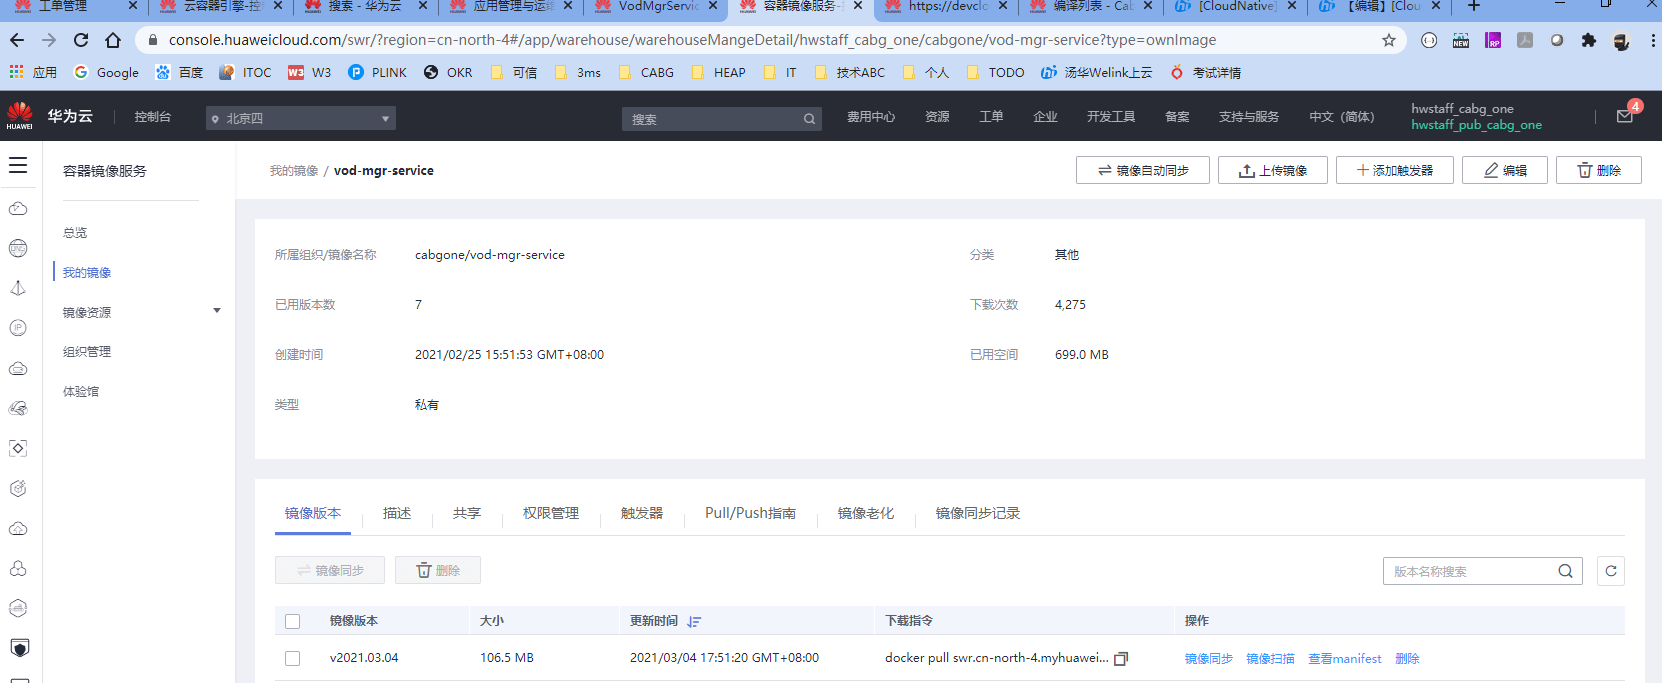
Task: Click 查看manifest link for v2021.03.04
Action: [1345, 659]
